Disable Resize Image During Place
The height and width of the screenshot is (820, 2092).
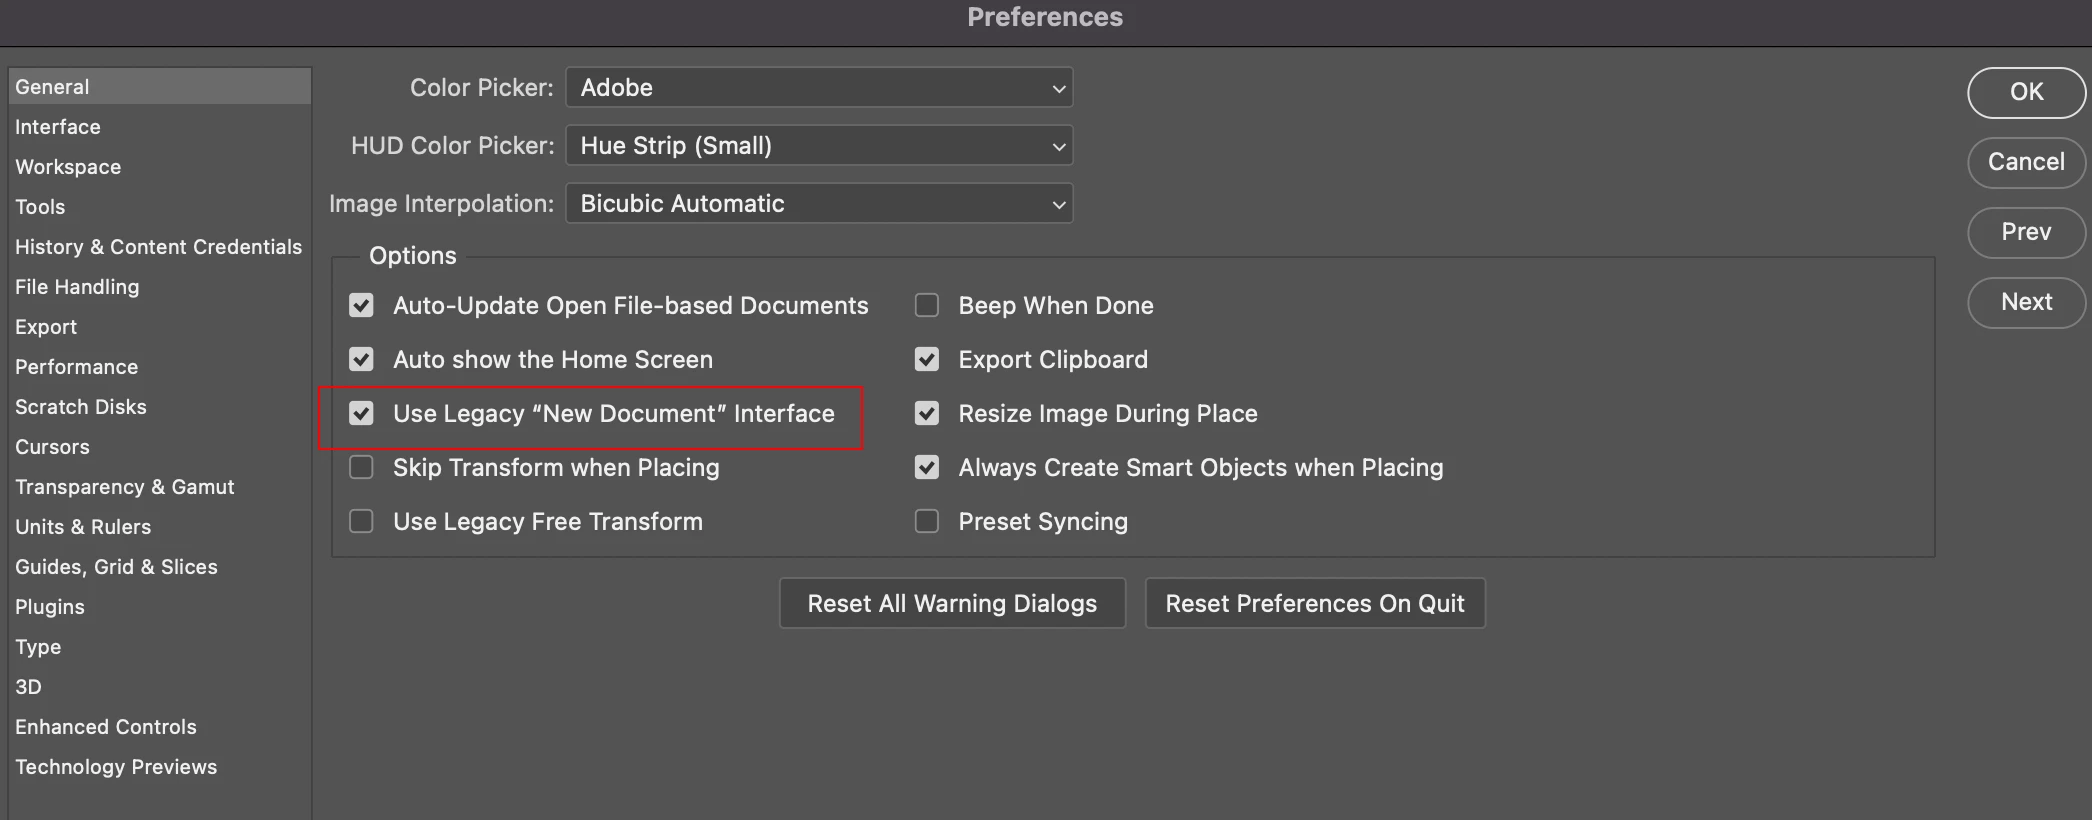[x=927, y=413]
